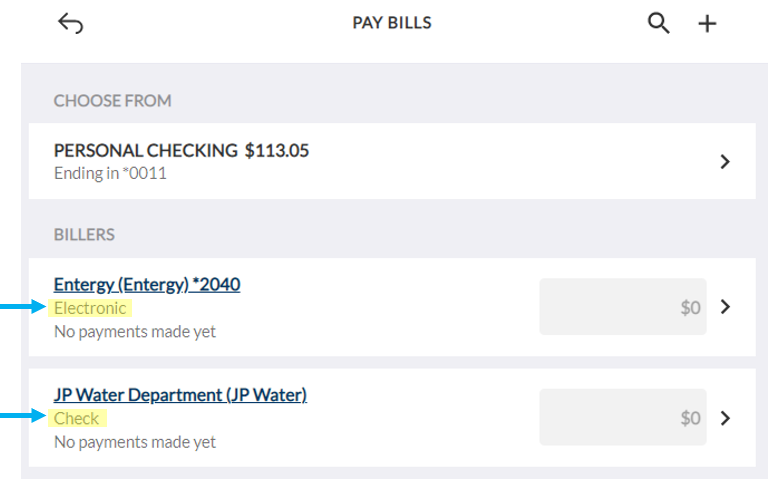The width and height of the screenshot is (775, 489).
Task: Open search with the magnifying glass icon
Action: coord(658,23)
